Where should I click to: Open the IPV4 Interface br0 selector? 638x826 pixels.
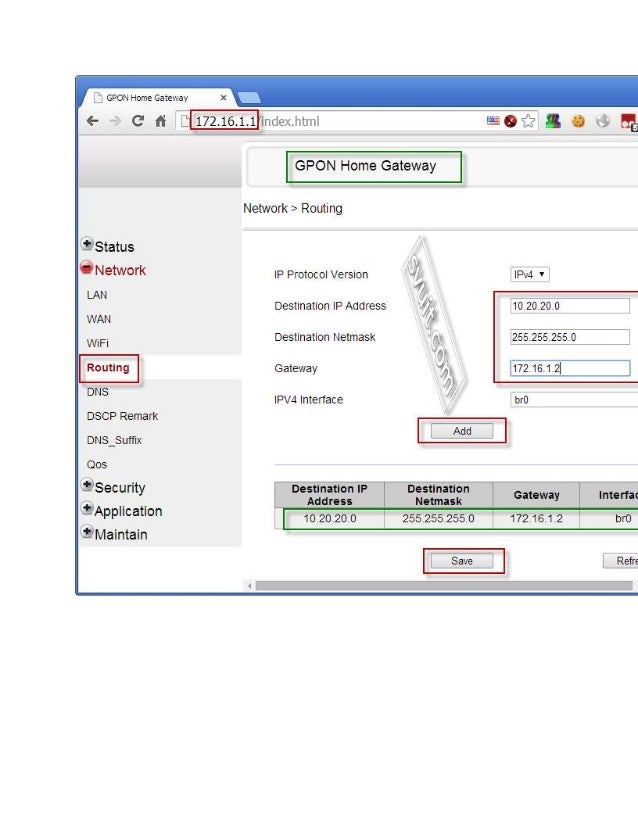point(574,400)
